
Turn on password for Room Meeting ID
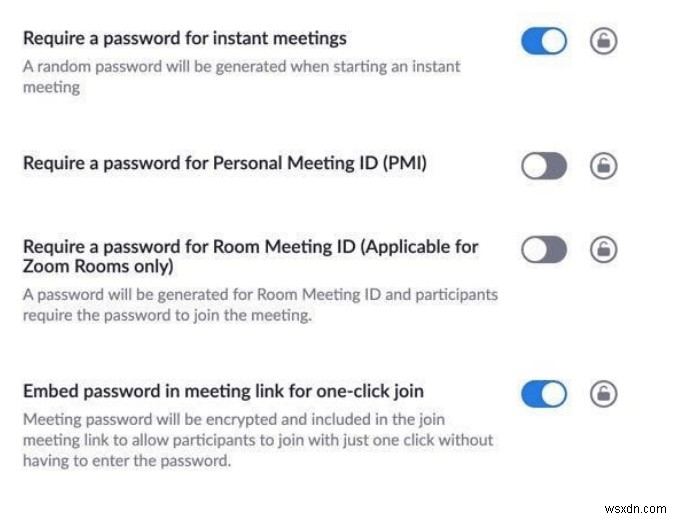(544, 249)
